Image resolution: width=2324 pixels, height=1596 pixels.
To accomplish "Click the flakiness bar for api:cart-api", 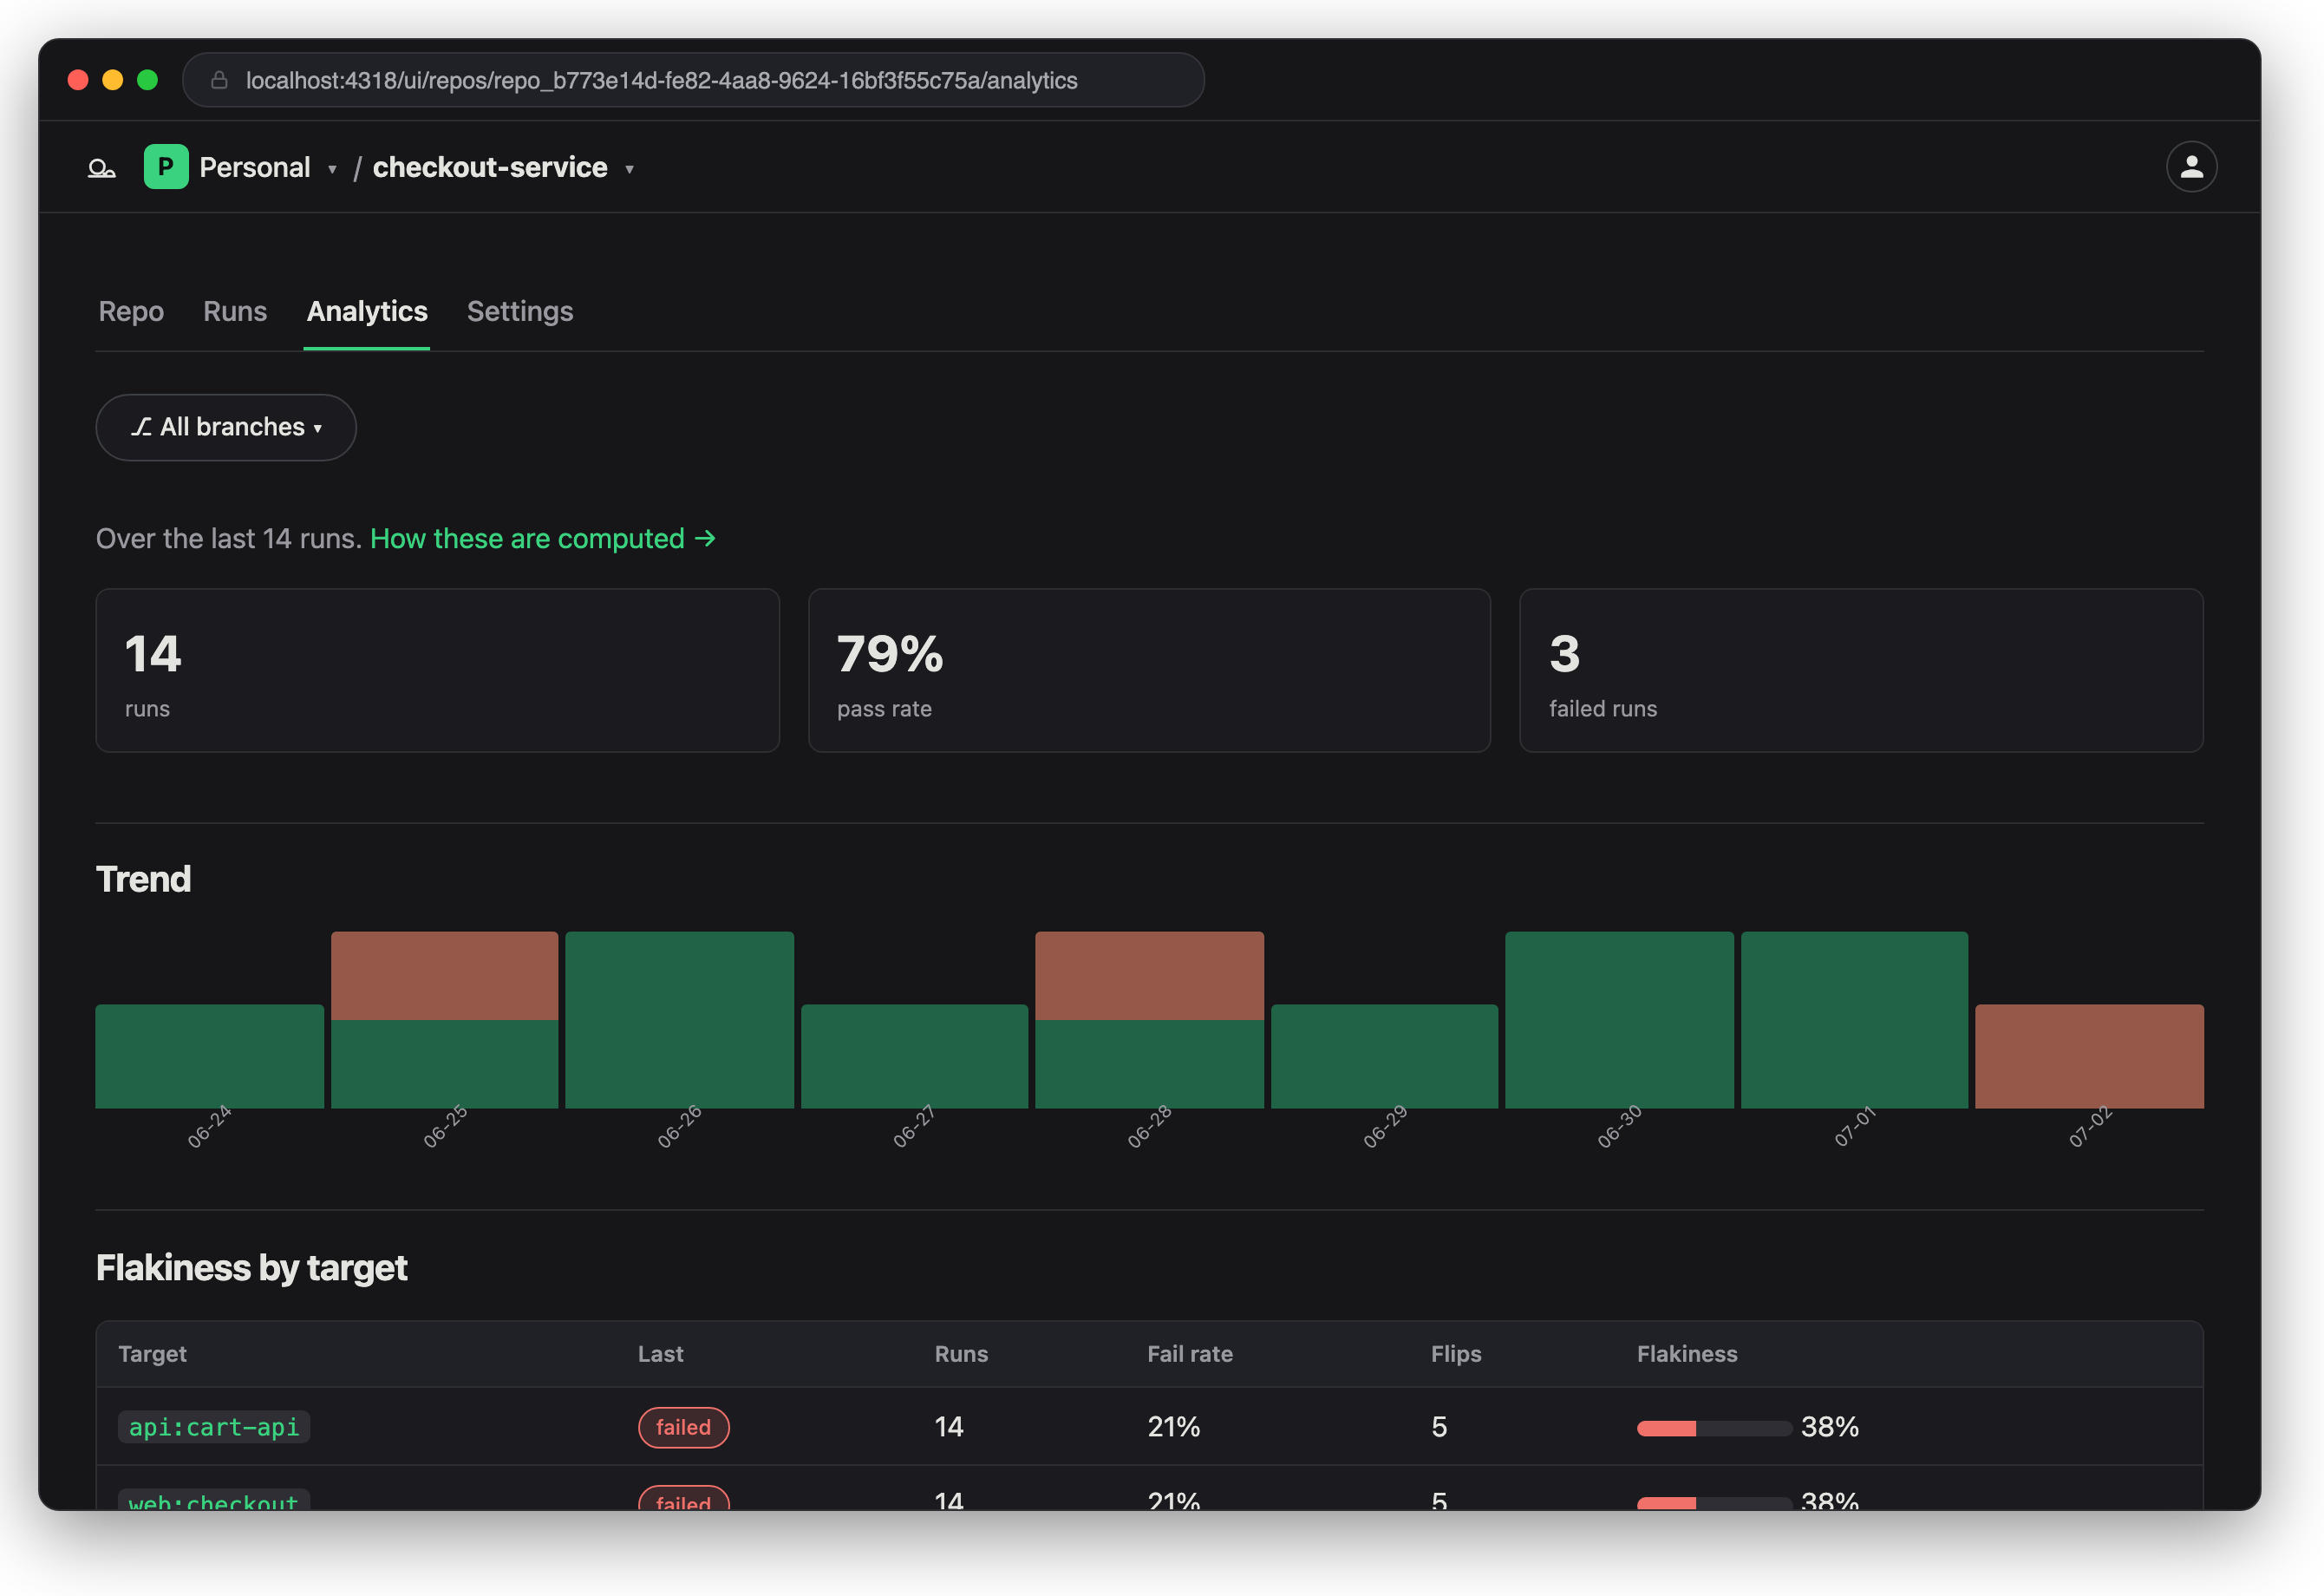I will point(1714,1428).
